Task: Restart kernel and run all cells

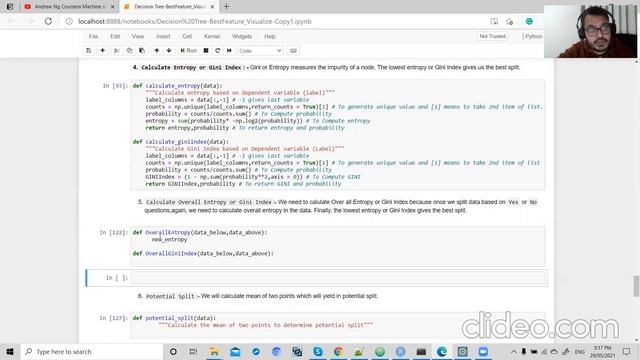Action: click(x=229, y=51)
